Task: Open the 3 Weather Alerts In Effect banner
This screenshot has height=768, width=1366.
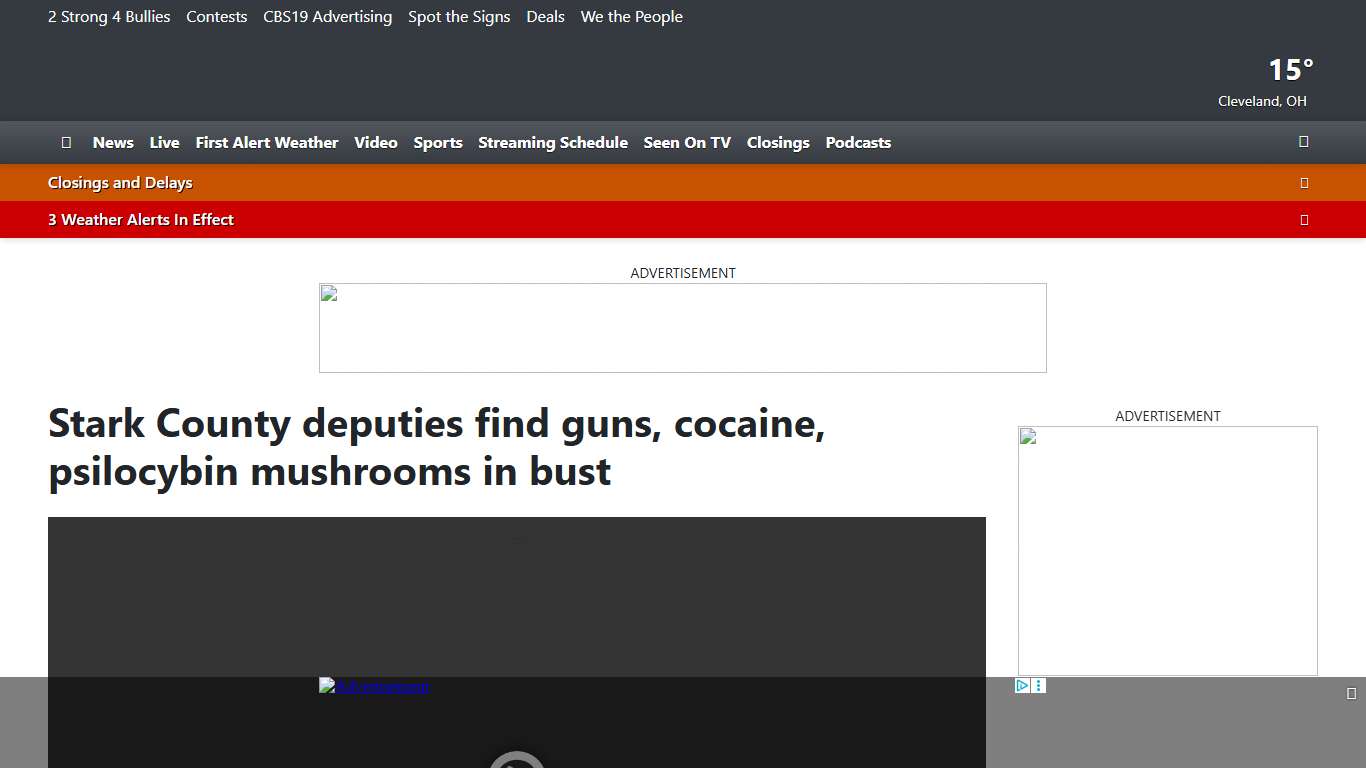Action: [x=140, y=219]
